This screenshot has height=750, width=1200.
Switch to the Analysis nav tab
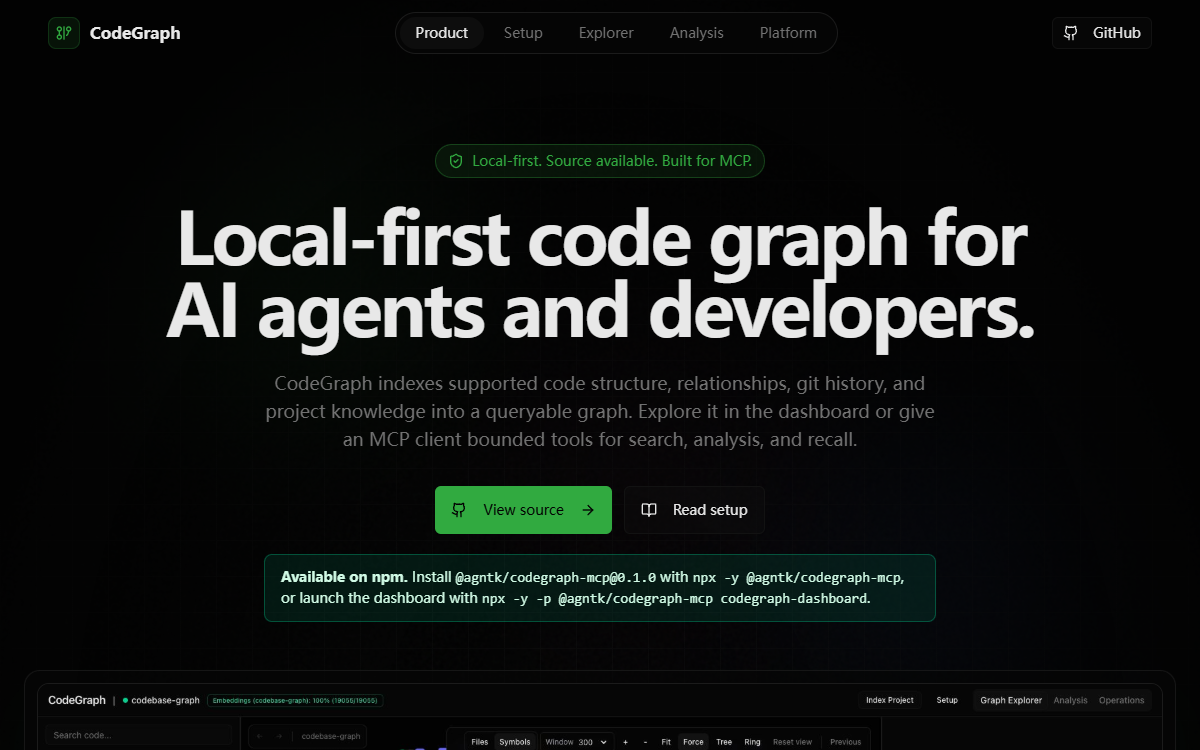pyautogui.click(x=697, y=33)
